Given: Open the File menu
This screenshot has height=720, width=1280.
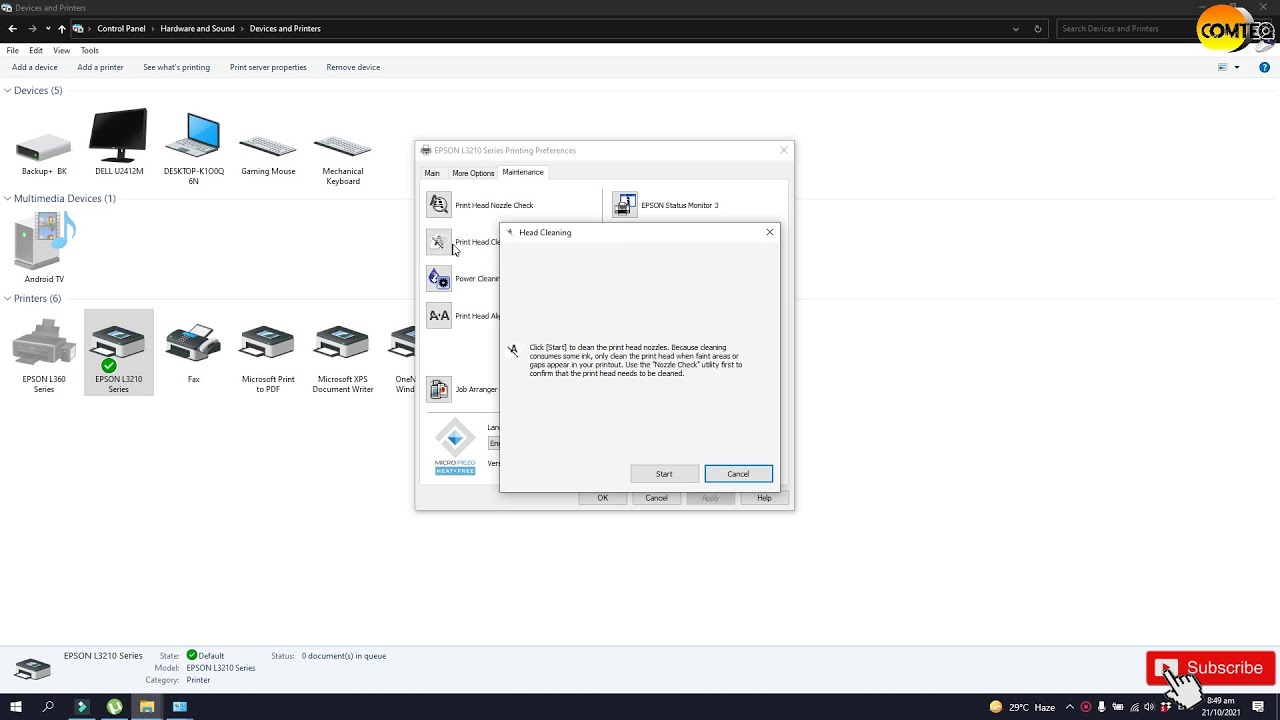Looking at the screenshot, I should (x=13, y=50).
